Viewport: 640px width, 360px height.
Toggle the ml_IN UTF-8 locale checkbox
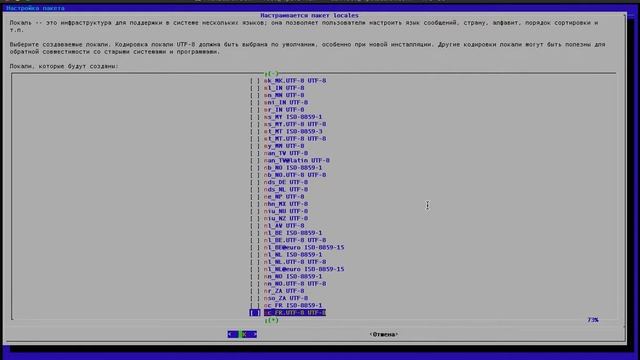click(255, 88)
